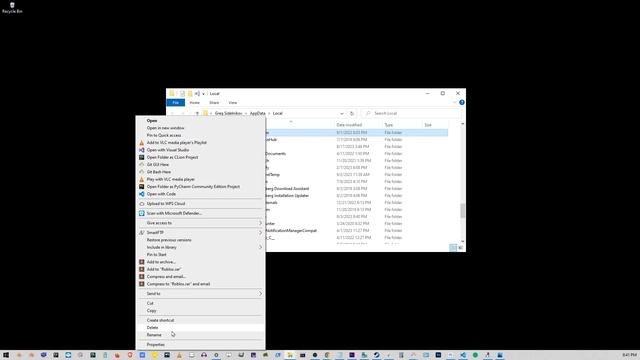Click the scrollbar down arrow in Explorer
The image size is (640, 360).
[462, 241]
